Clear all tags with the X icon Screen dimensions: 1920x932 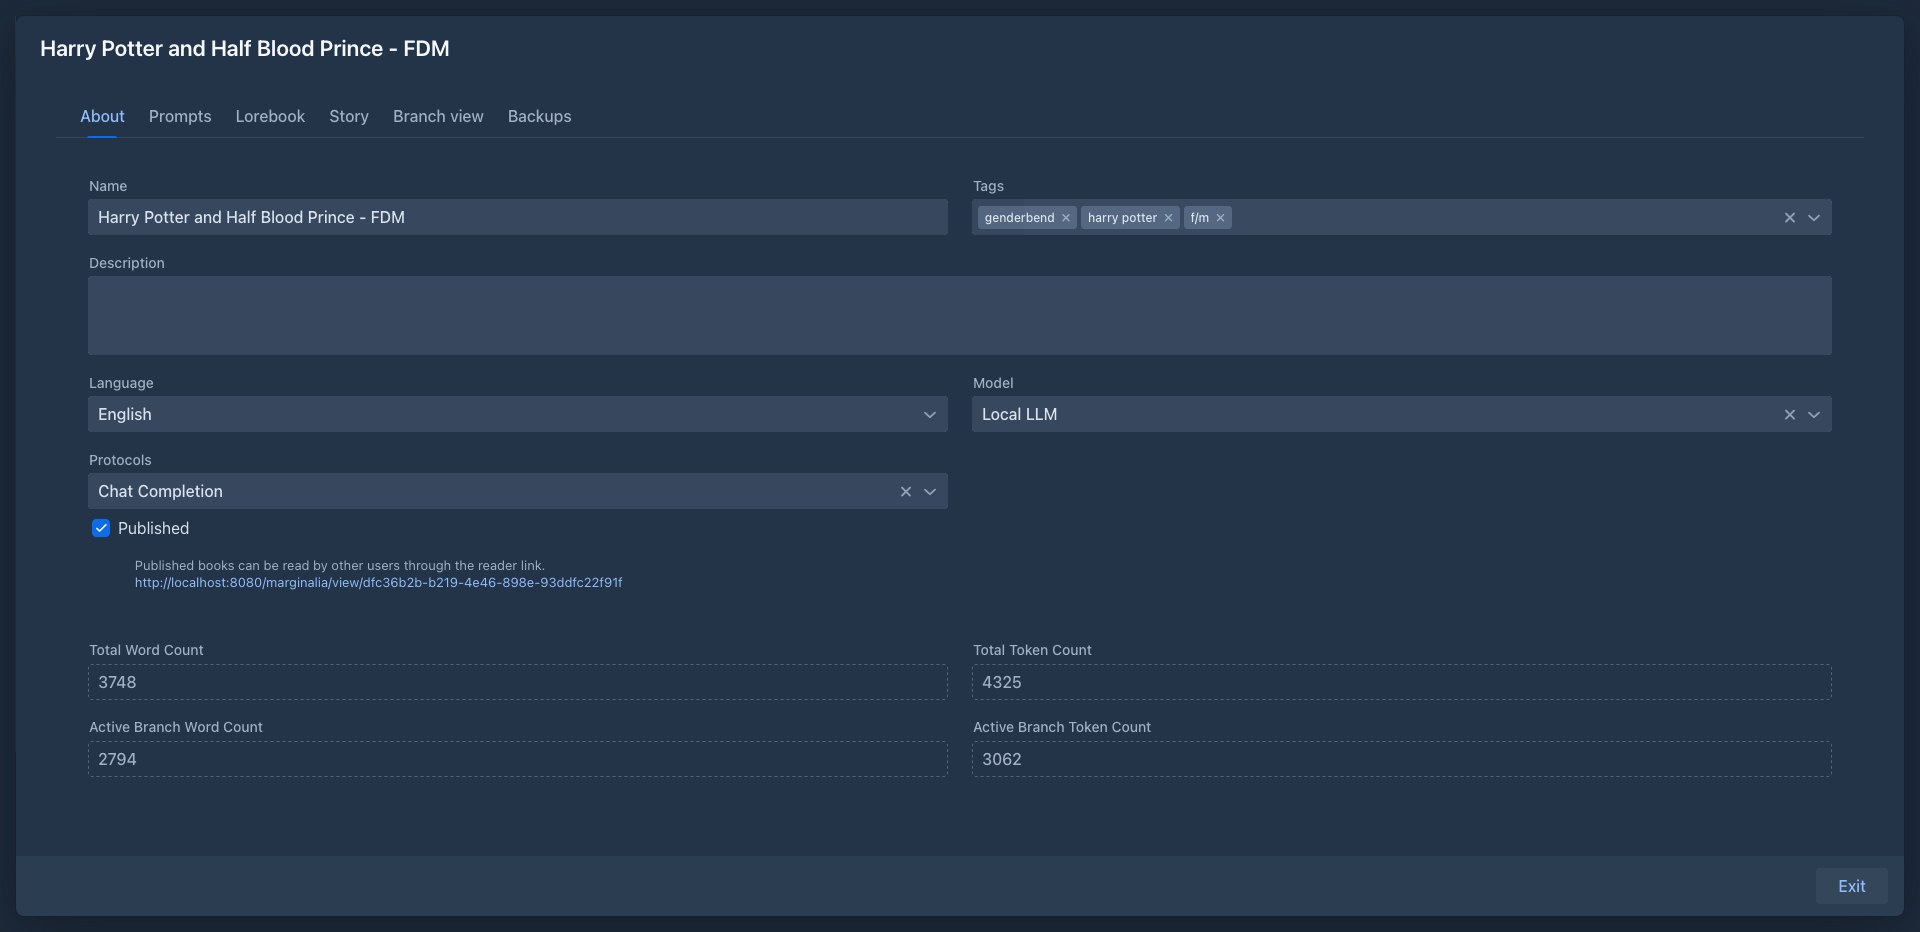pos(1790,218)
